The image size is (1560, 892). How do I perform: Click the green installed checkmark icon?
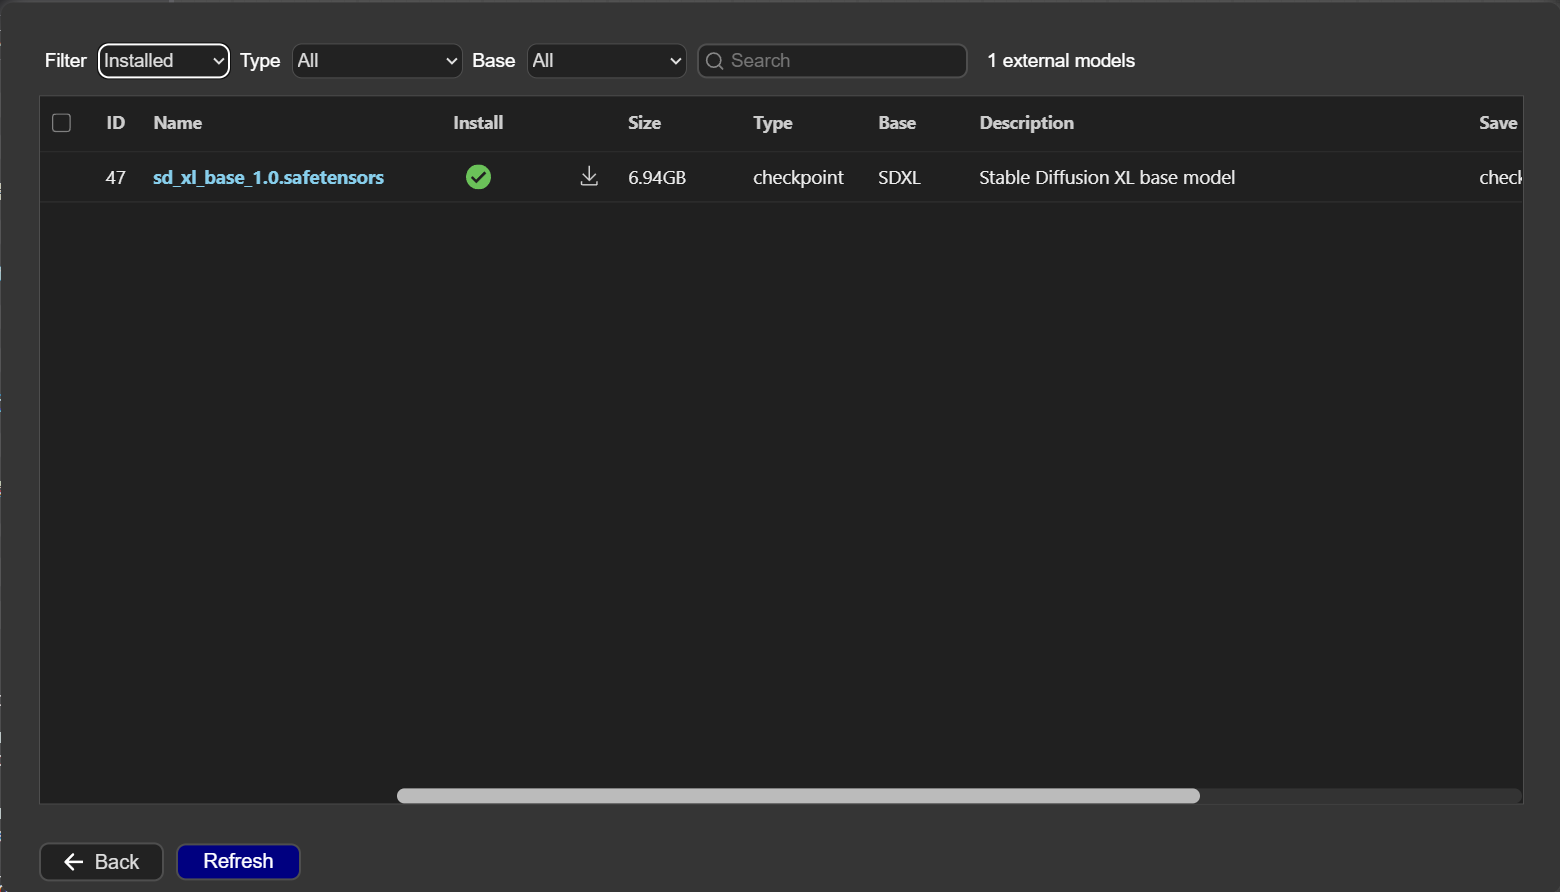click(x=478, y=177)
